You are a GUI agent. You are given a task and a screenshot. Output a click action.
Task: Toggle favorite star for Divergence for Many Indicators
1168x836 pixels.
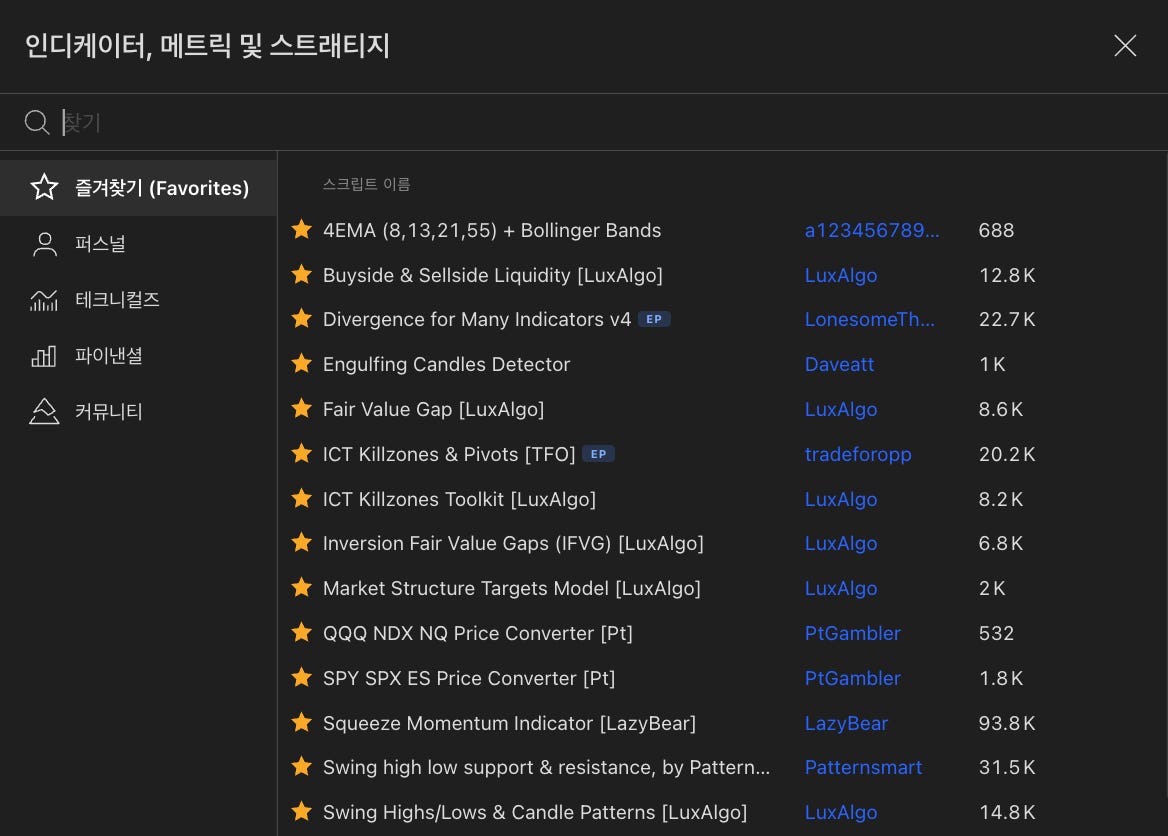click(302, 319)
